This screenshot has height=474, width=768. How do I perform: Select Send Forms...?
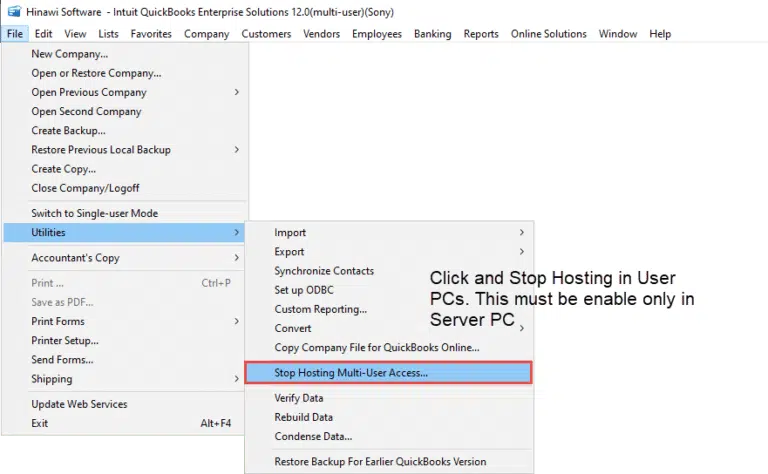(124, 359)
